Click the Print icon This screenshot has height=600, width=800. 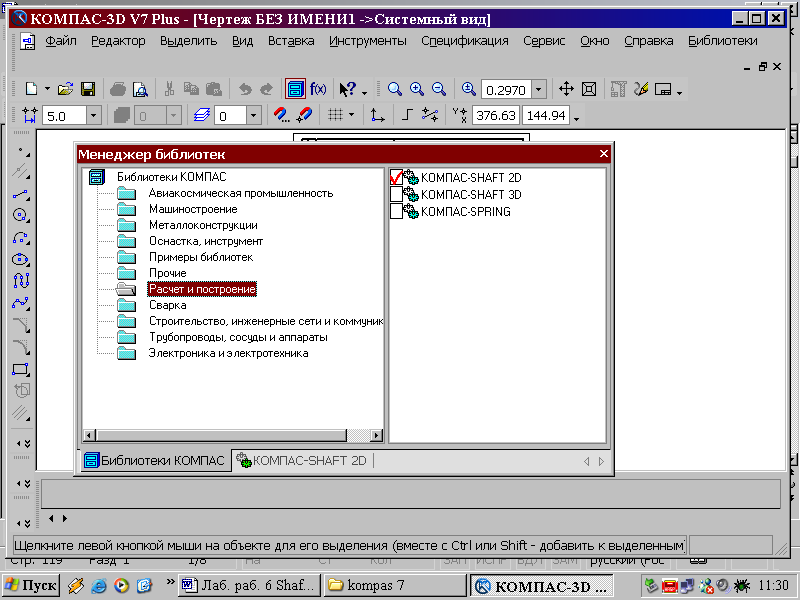pyautogui.click(x=118, y=89)
